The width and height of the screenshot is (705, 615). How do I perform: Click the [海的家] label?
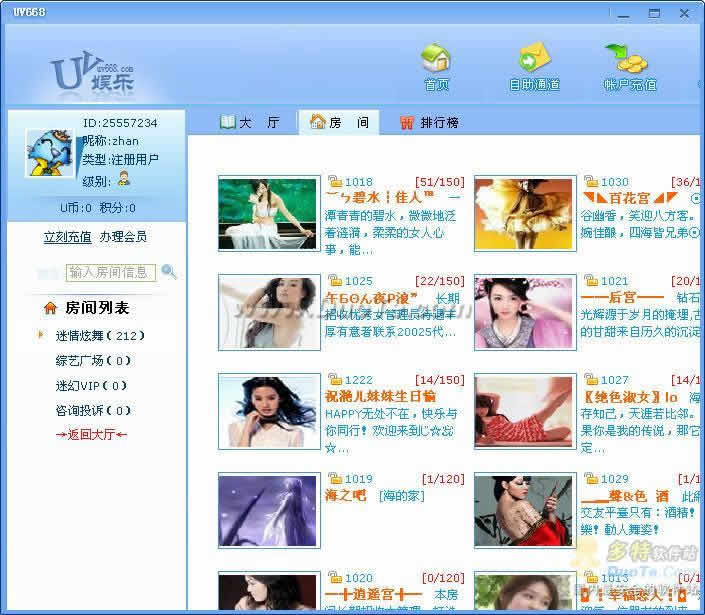click(402, 495)
